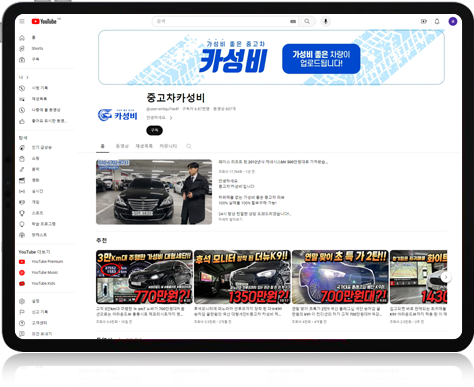This screenshot has height=387, width=474.
Task: Search within channel using magnifier icon
Action: (189, 146)
